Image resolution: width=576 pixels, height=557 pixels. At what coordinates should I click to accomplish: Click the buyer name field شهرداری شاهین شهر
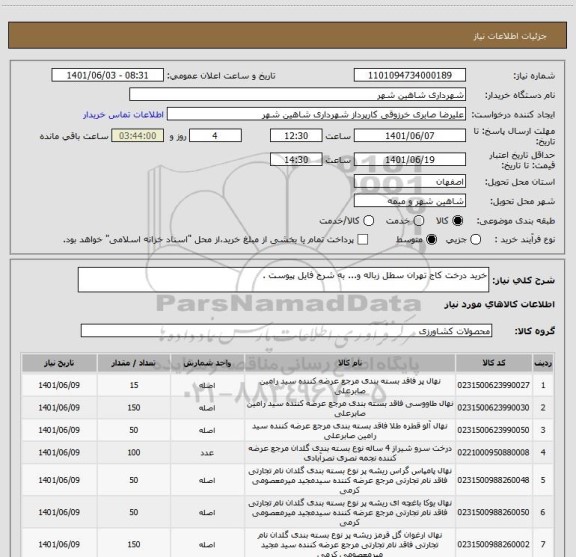pos(298,95)
